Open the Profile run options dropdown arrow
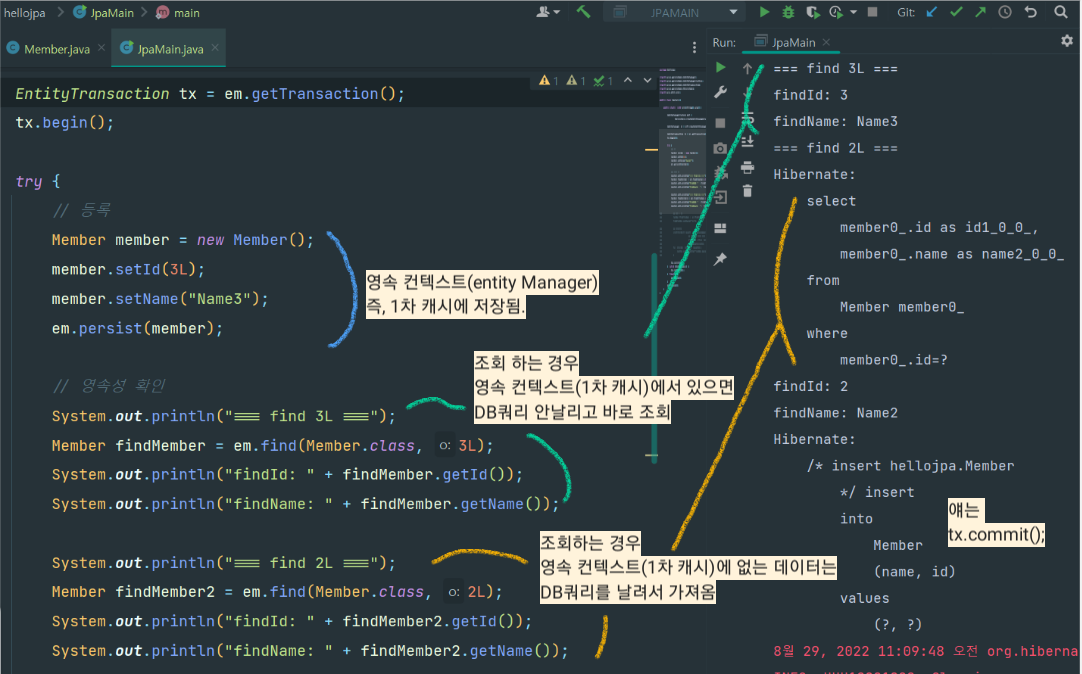This screenshot has height=674, width=1082. pos(852,13)
